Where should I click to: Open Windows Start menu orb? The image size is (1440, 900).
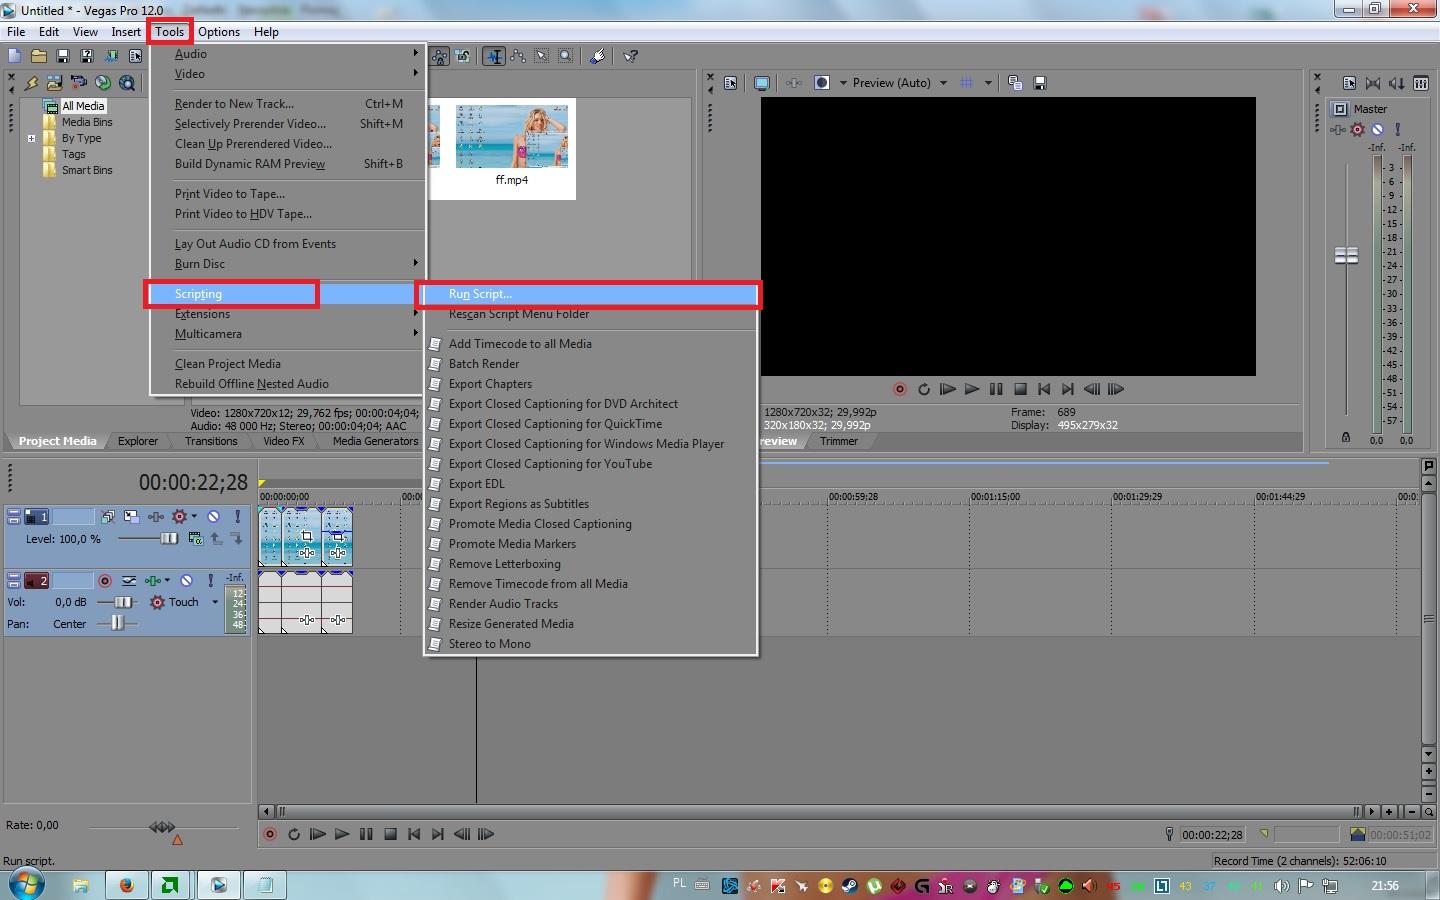coord(26,884)
